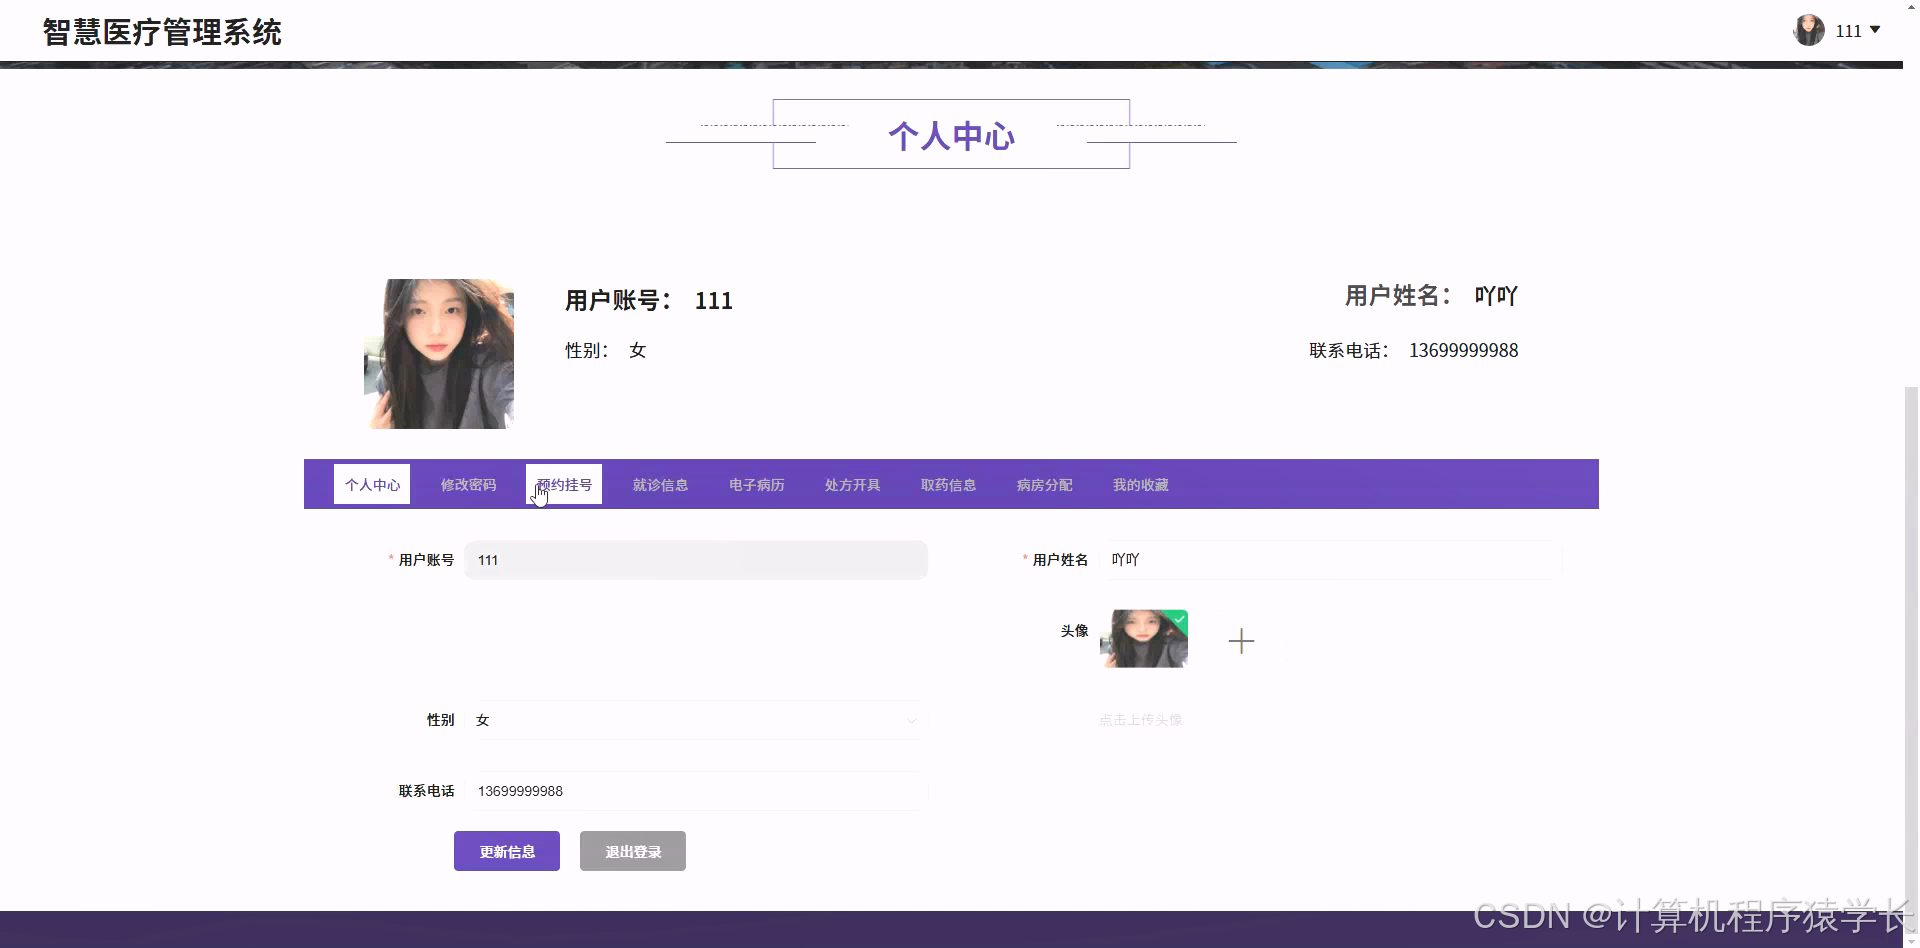
Task: Click the uploaded avatar thumbnail in form
Action: coord(1144,639)
